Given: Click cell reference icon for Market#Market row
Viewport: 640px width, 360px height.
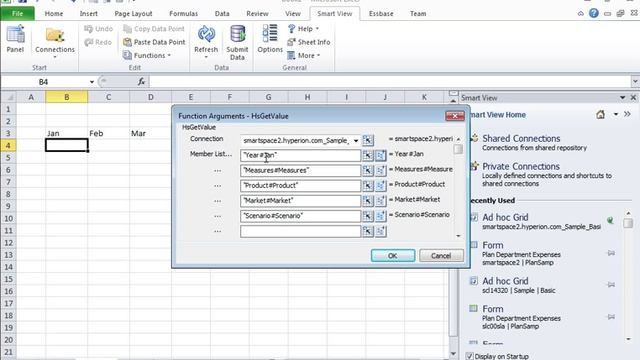Looking at the screenshot, I should pos(368,200).
